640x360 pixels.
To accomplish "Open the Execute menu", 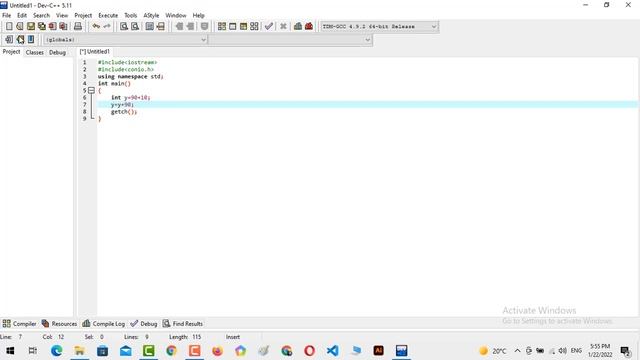I will (108, 16).
